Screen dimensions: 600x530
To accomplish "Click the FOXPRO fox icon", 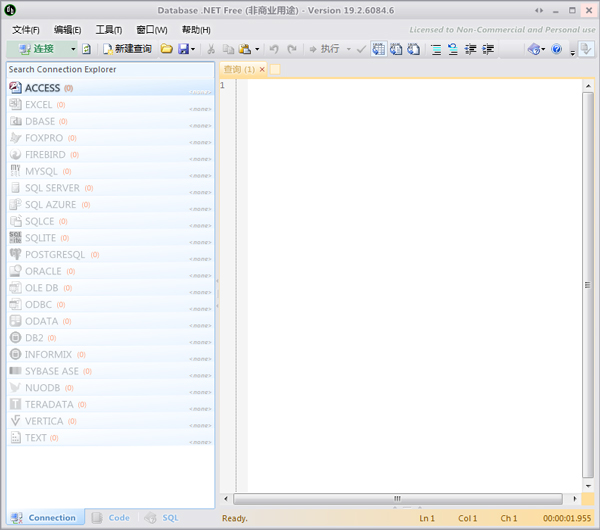I will click(x=15, y=138).
